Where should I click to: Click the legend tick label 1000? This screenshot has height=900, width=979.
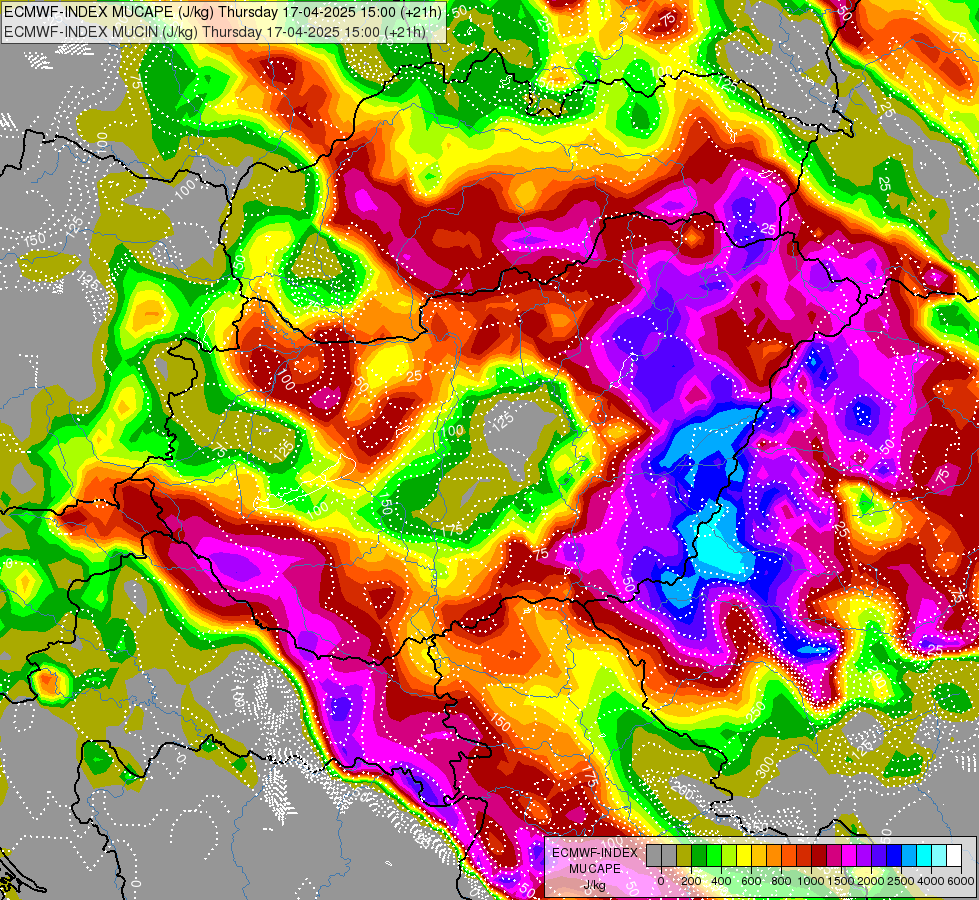point(811,881)
